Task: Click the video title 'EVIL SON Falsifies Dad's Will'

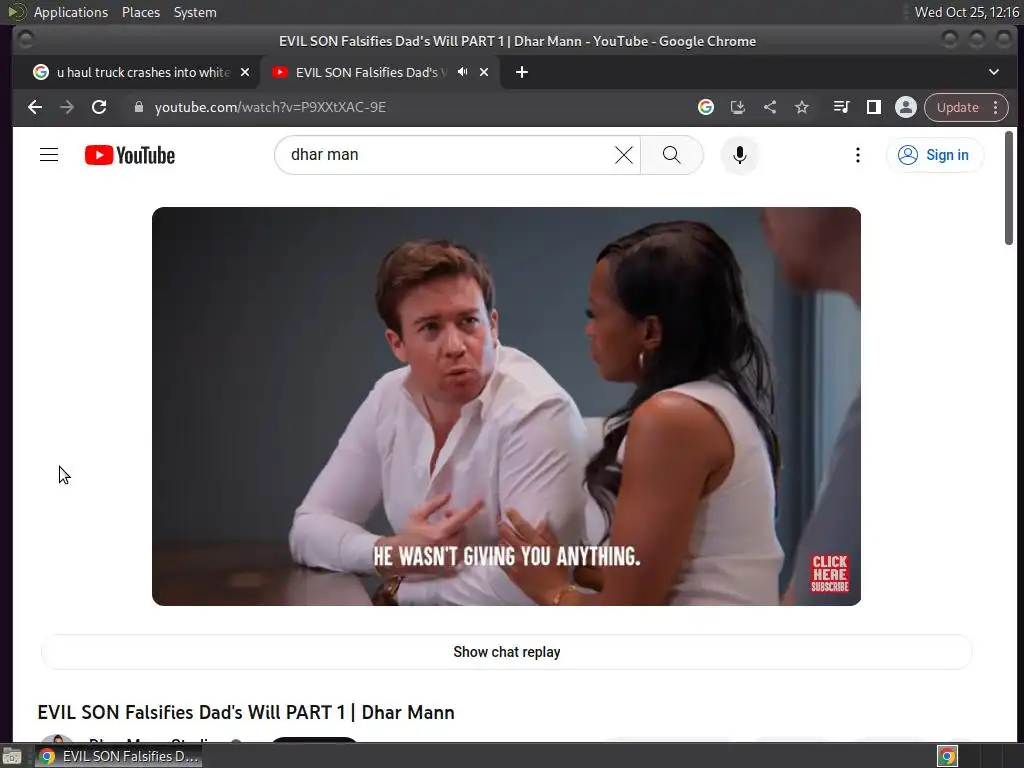Action: coord(246,712)
